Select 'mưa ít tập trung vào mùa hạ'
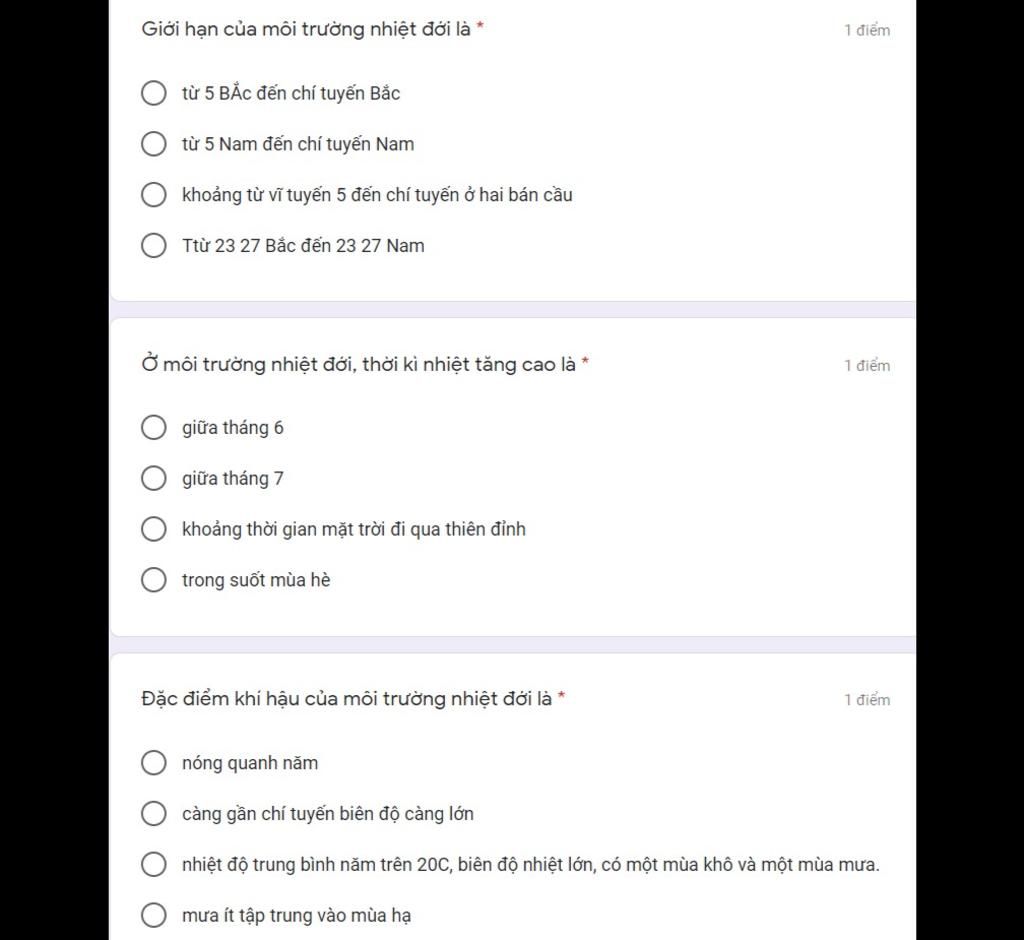 click(153, 915)
